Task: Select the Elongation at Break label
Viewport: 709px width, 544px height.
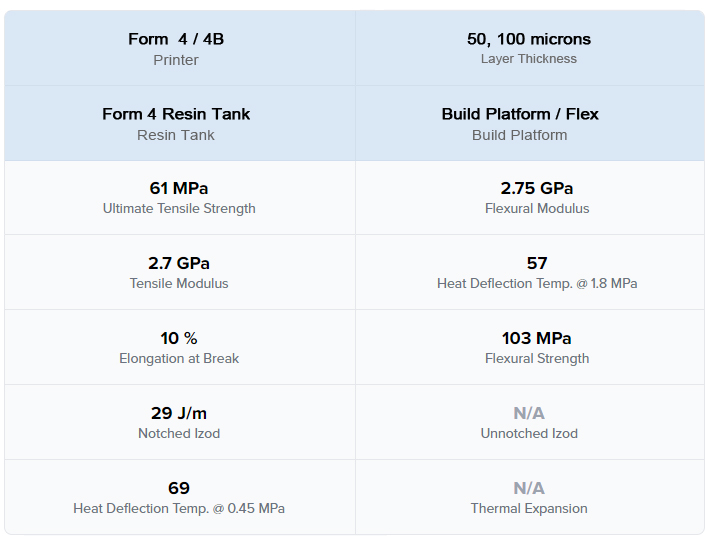Action: coord(179,359)
